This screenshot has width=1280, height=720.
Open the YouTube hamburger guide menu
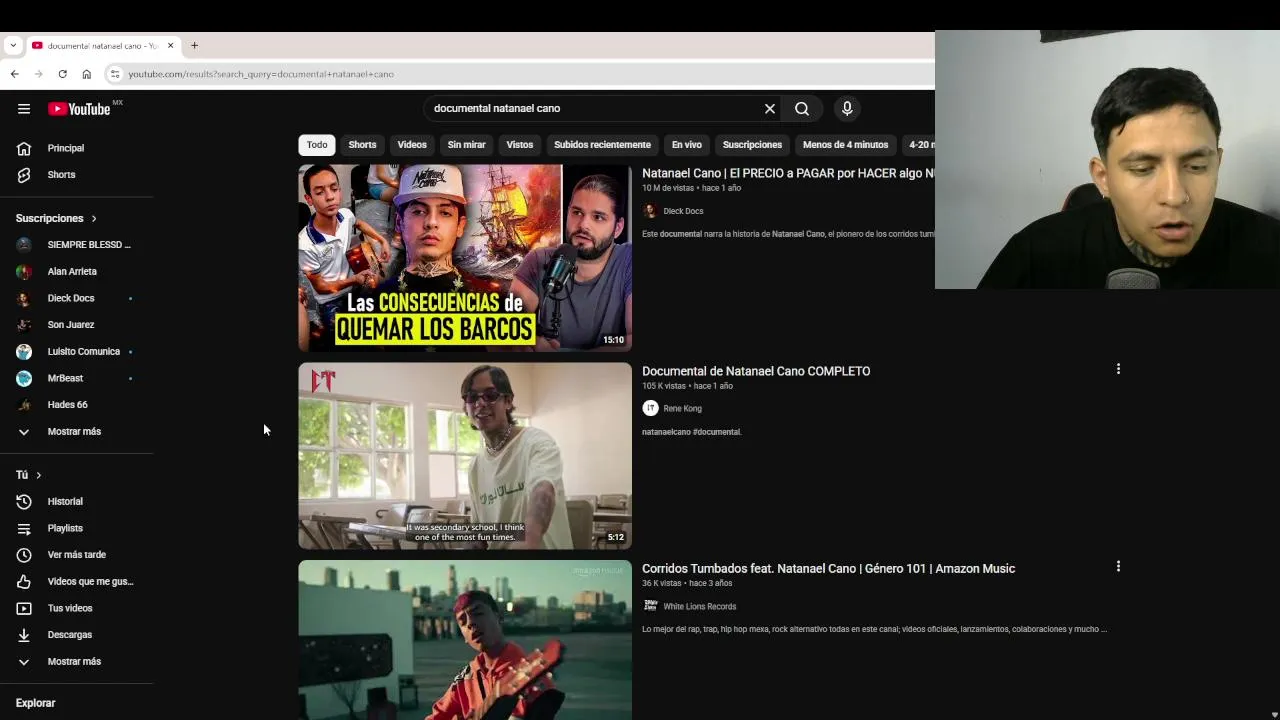tap(24, 109)
